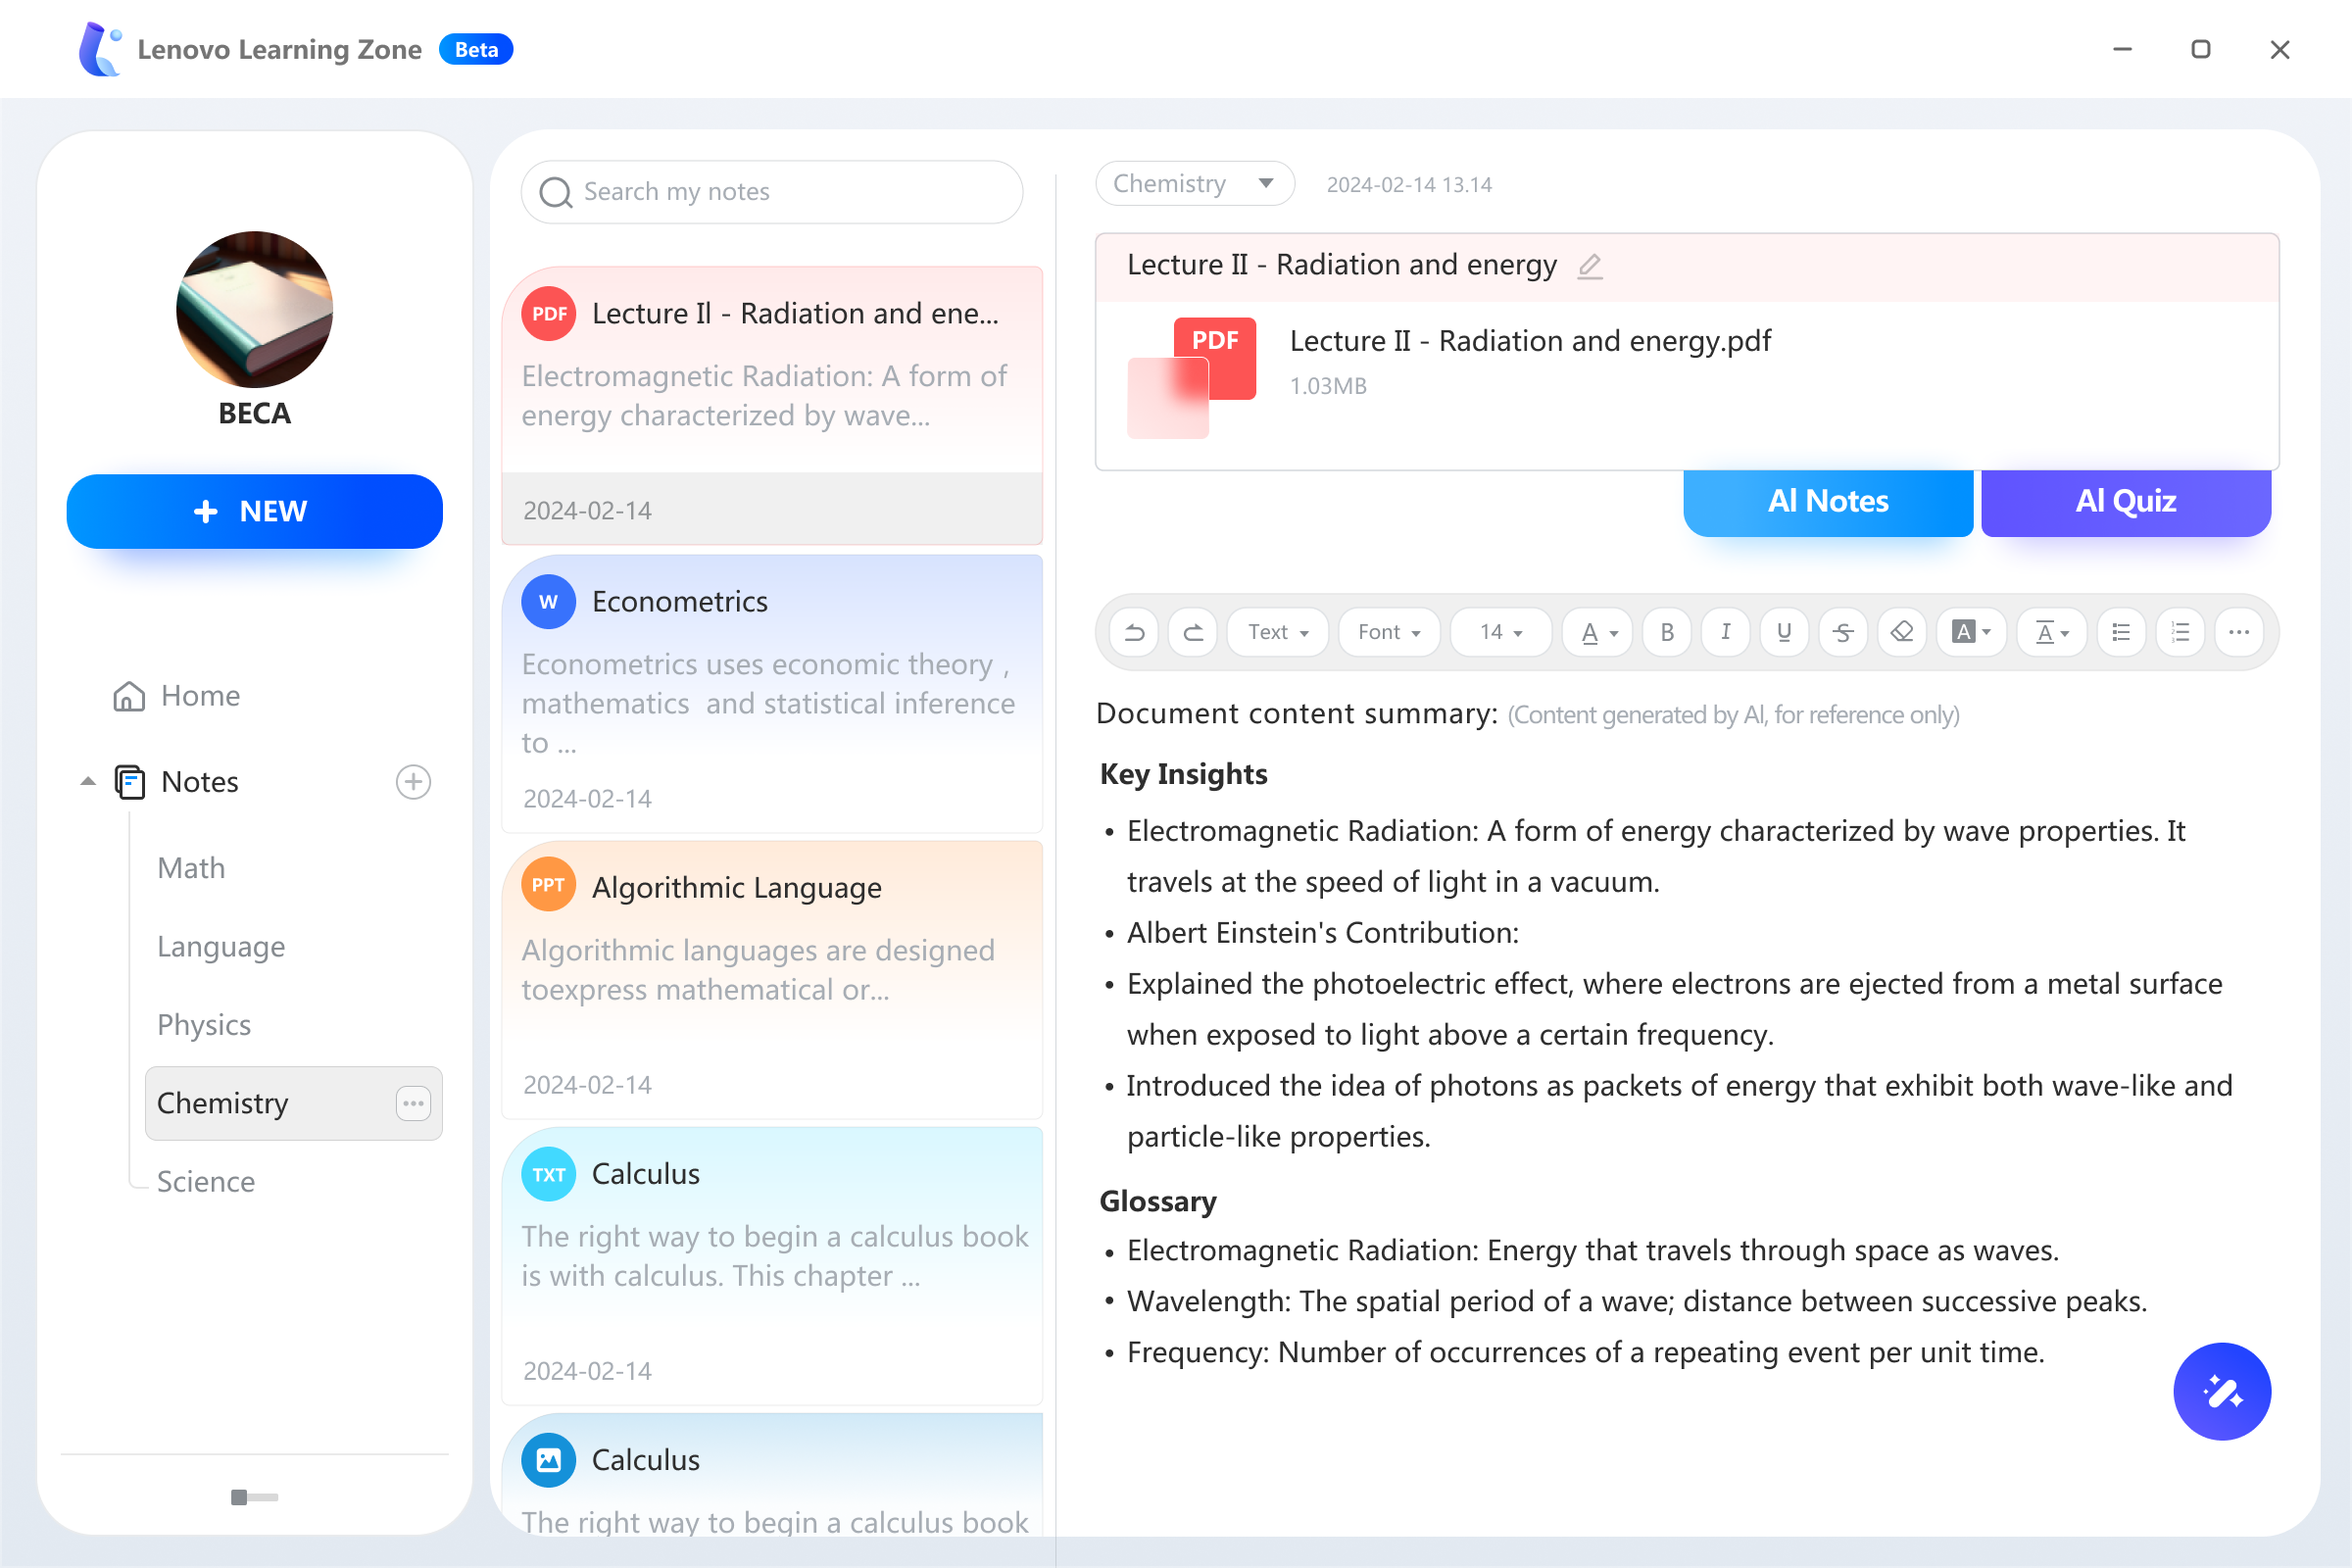Viewport: 2352px width, 1568px height.
Task: Click the AI Quiz button
Action: tap(2125, 501)
